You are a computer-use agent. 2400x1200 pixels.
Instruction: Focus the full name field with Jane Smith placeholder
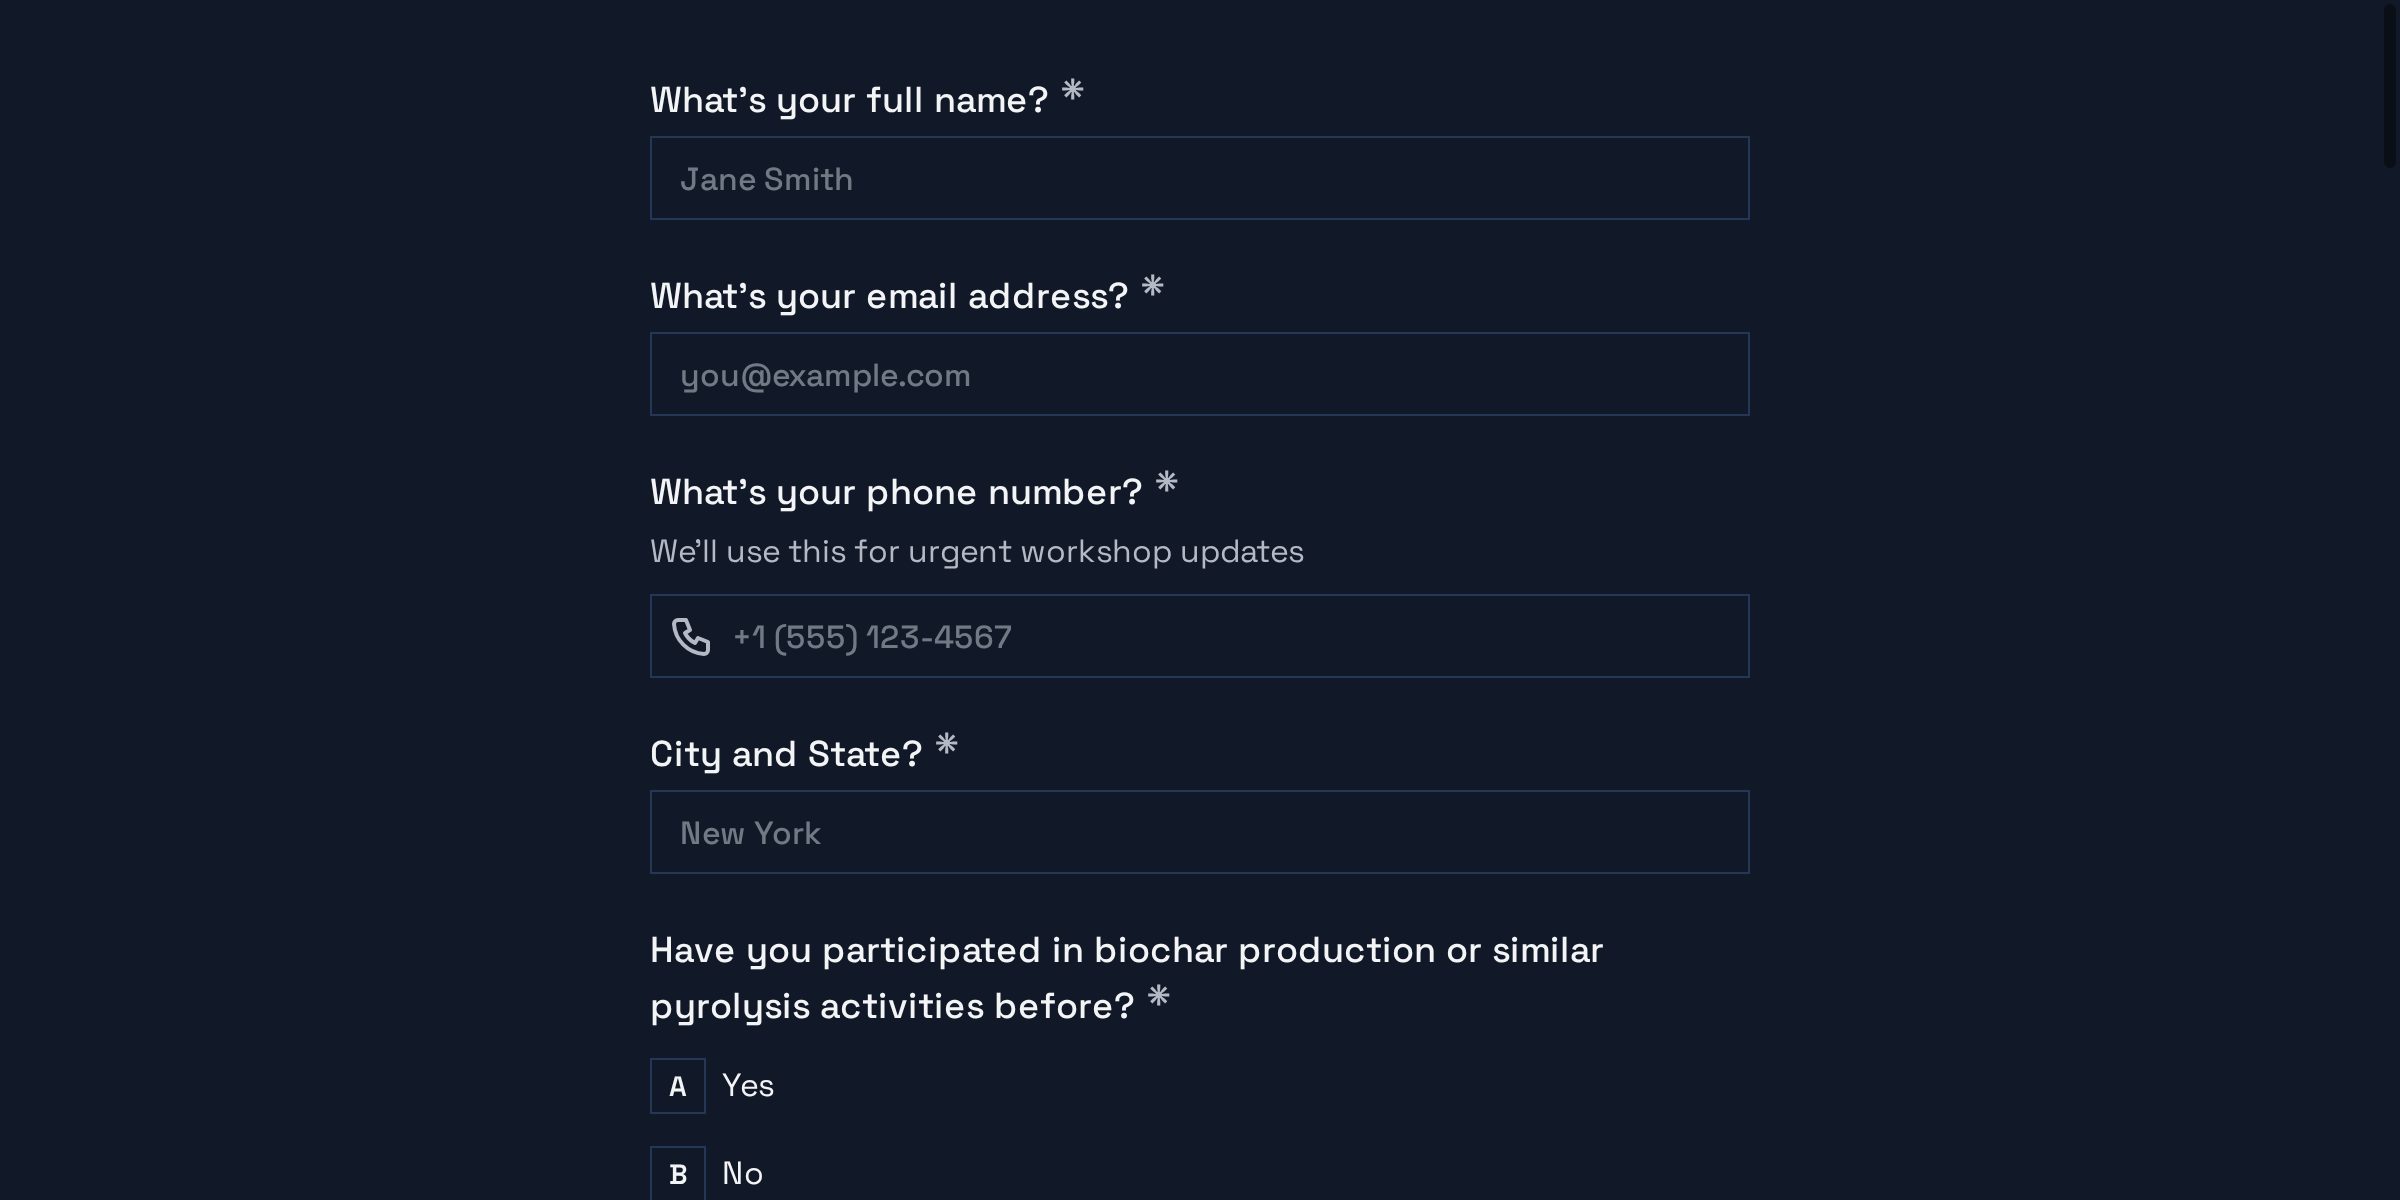click(x=1200, y=179)
